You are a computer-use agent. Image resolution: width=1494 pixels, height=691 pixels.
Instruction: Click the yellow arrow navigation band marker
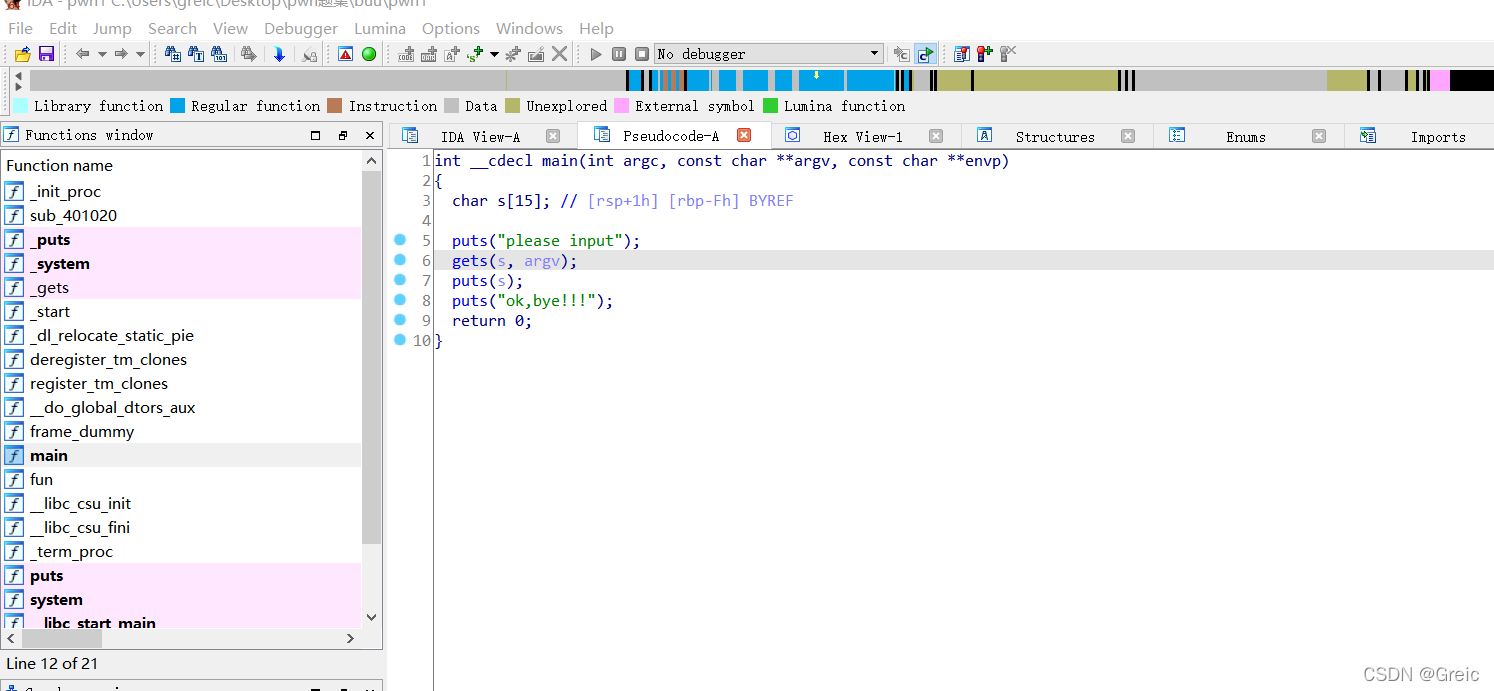[x=816, y=75]
